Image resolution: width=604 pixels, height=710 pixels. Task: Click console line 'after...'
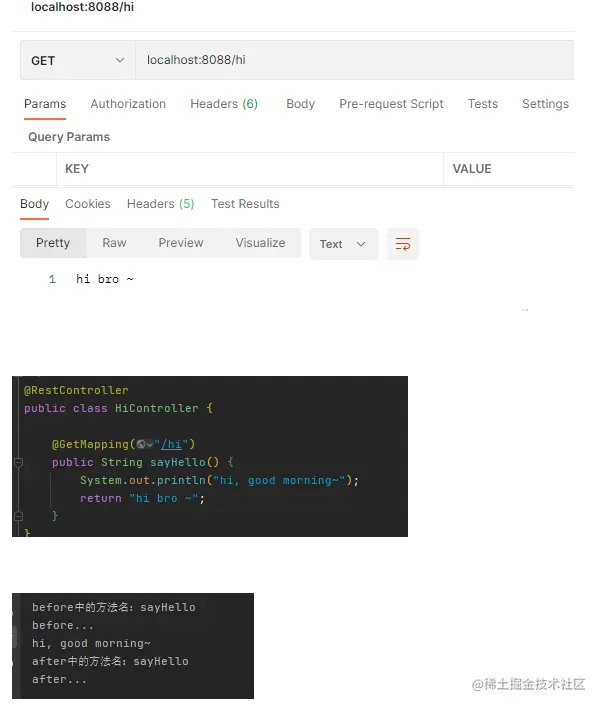click(x=59, y=680)
